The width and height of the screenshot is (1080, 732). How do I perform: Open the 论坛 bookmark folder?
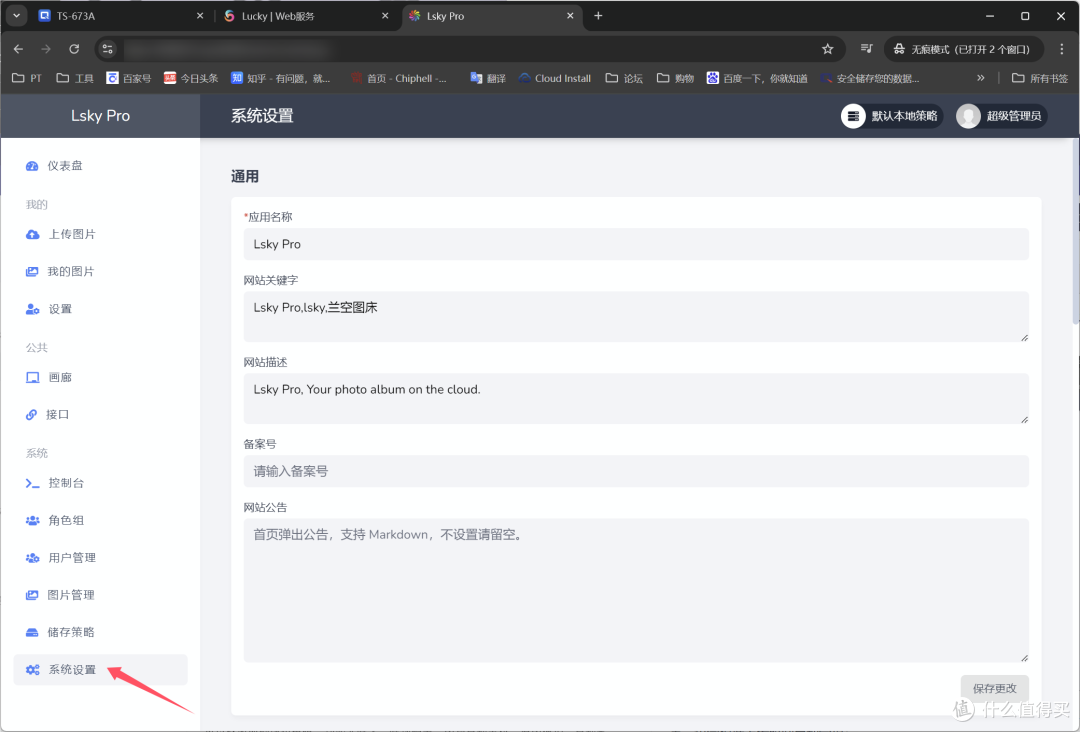[624, 78]
